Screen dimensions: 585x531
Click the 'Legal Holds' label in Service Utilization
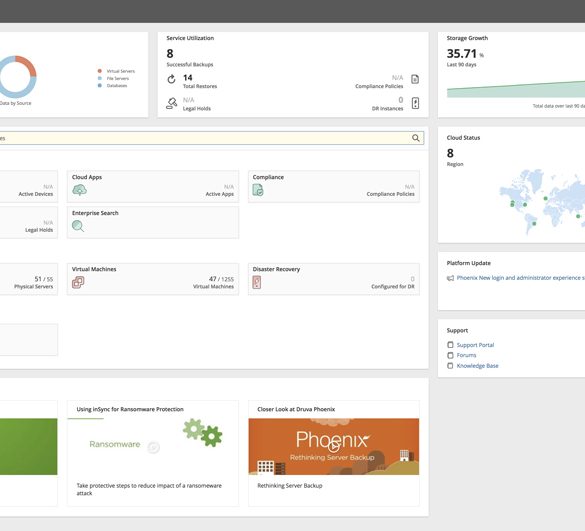pyautogui.click(x=197, y=109)
